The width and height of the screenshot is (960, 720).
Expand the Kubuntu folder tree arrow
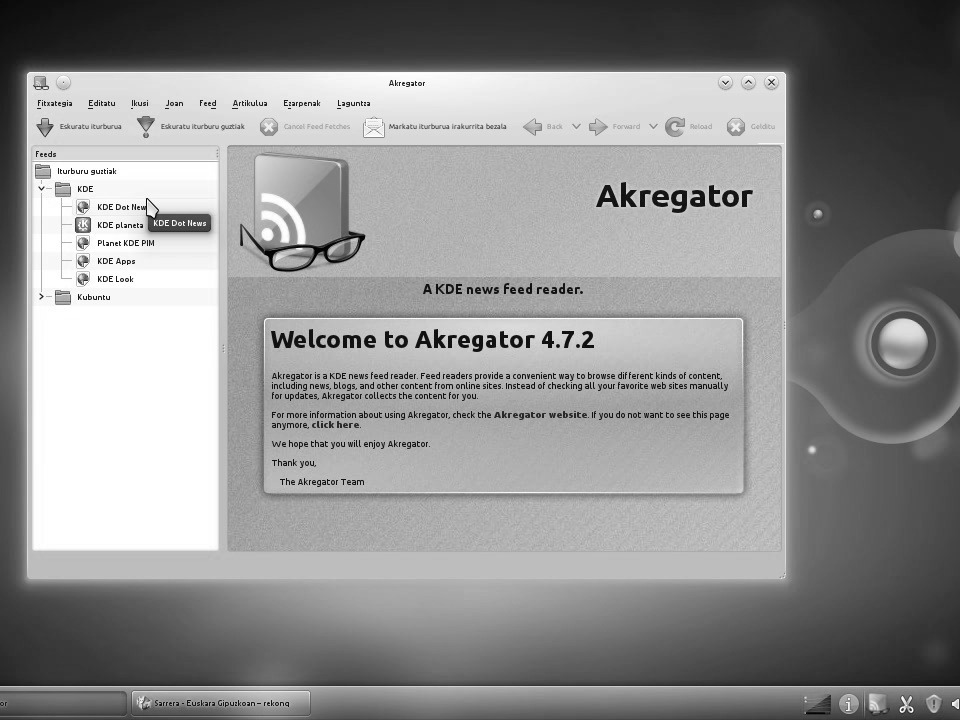(x=42, y=297)
